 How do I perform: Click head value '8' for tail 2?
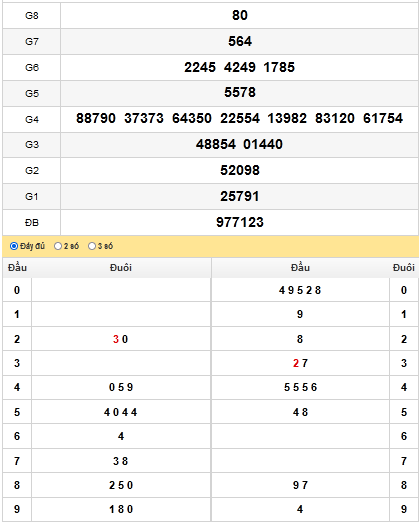click(300, 339)
